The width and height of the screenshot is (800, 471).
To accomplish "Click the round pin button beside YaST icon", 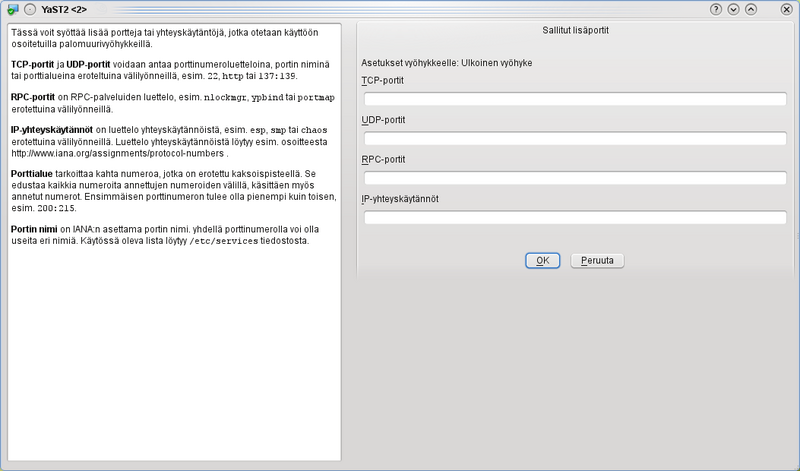I will click(x=29, y=9).
